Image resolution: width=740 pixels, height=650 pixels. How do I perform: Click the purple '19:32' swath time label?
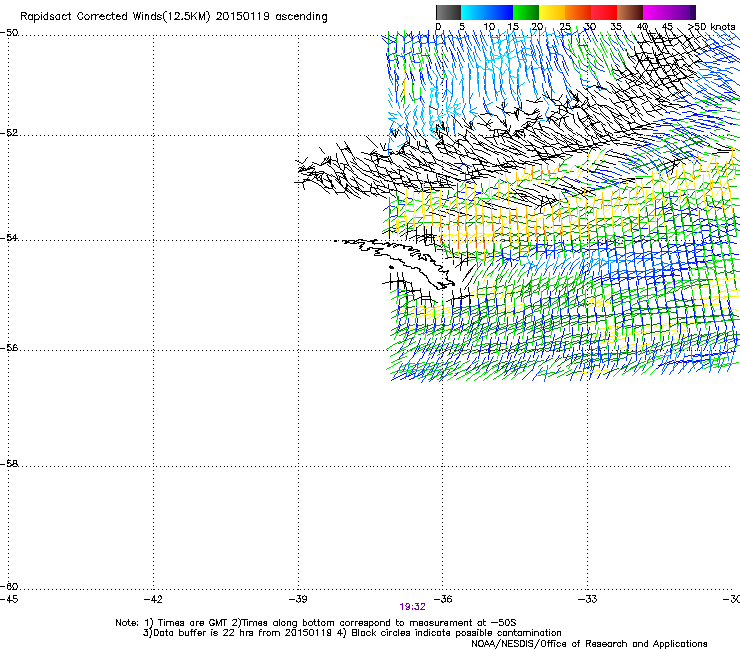pos(412,607)
